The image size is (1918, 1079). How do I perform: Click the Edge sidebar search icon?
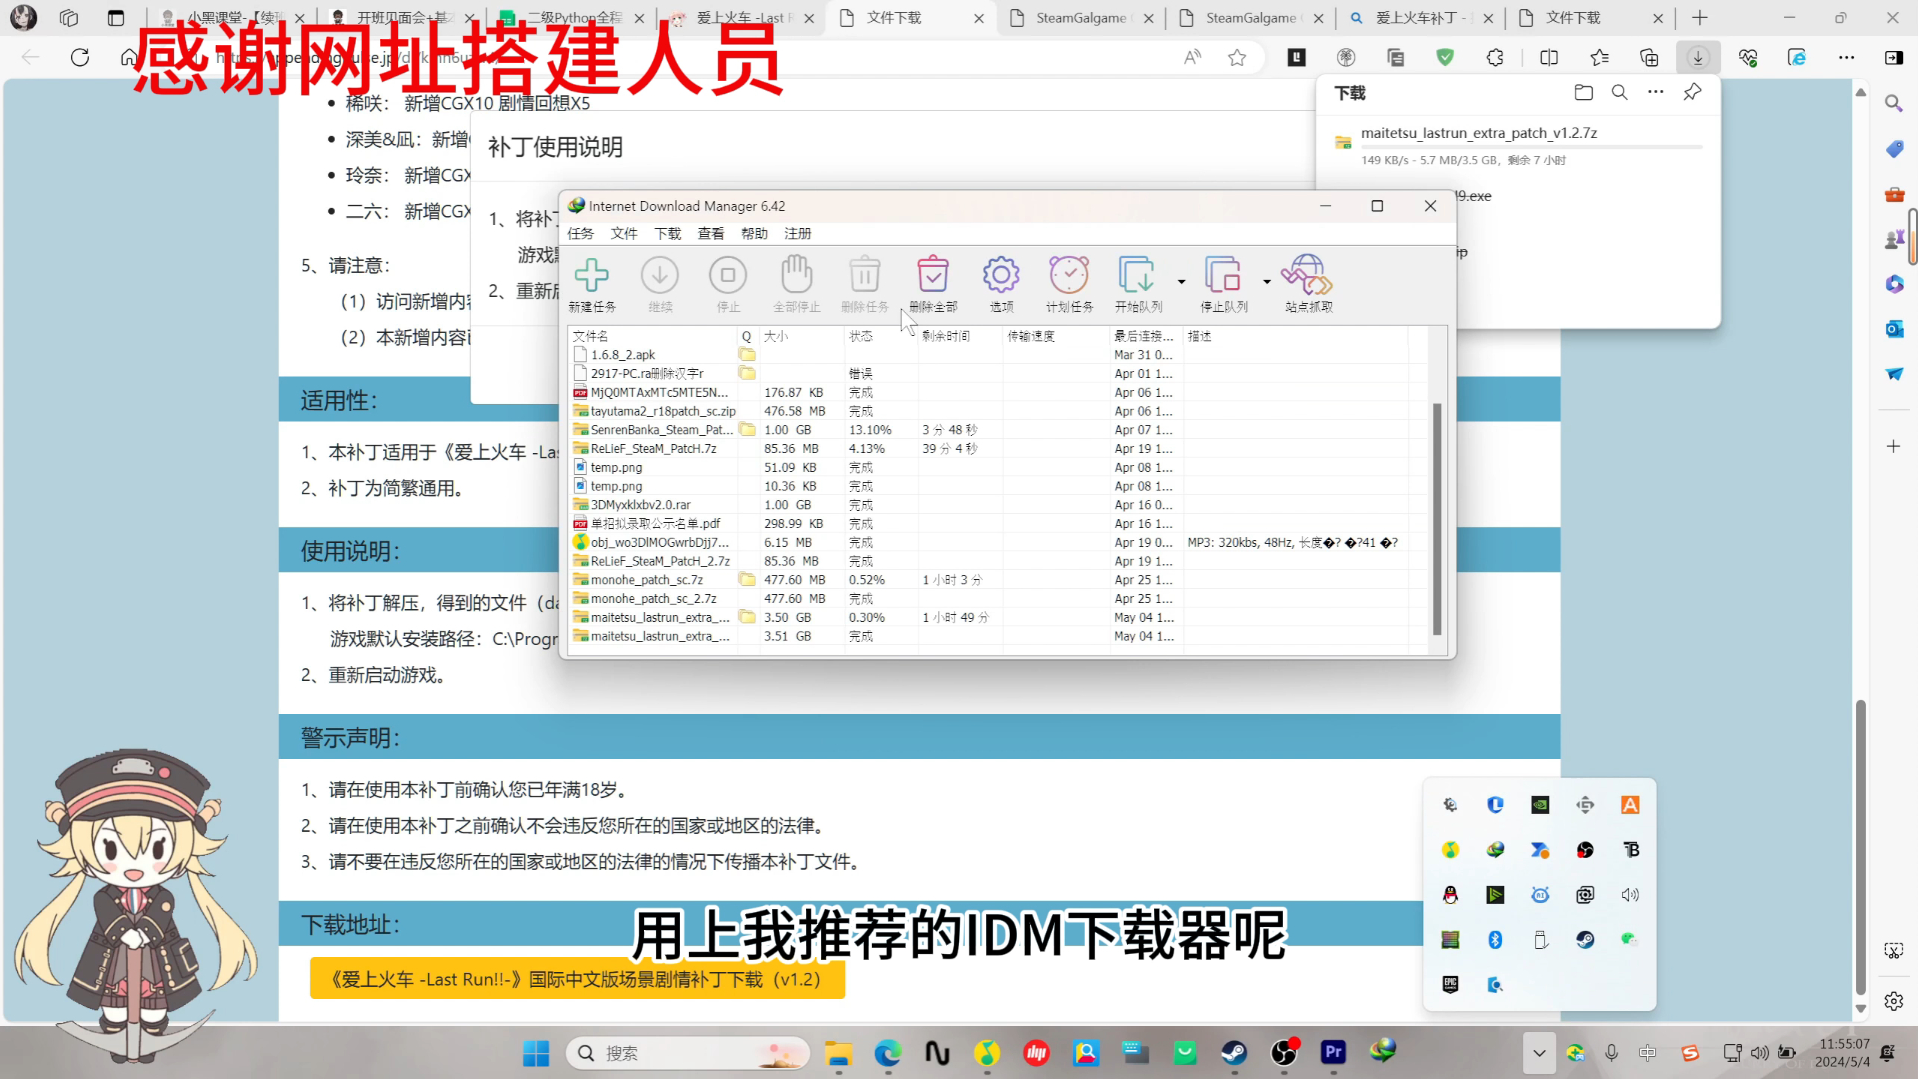pyautogui.click(x=1894, y=103)
